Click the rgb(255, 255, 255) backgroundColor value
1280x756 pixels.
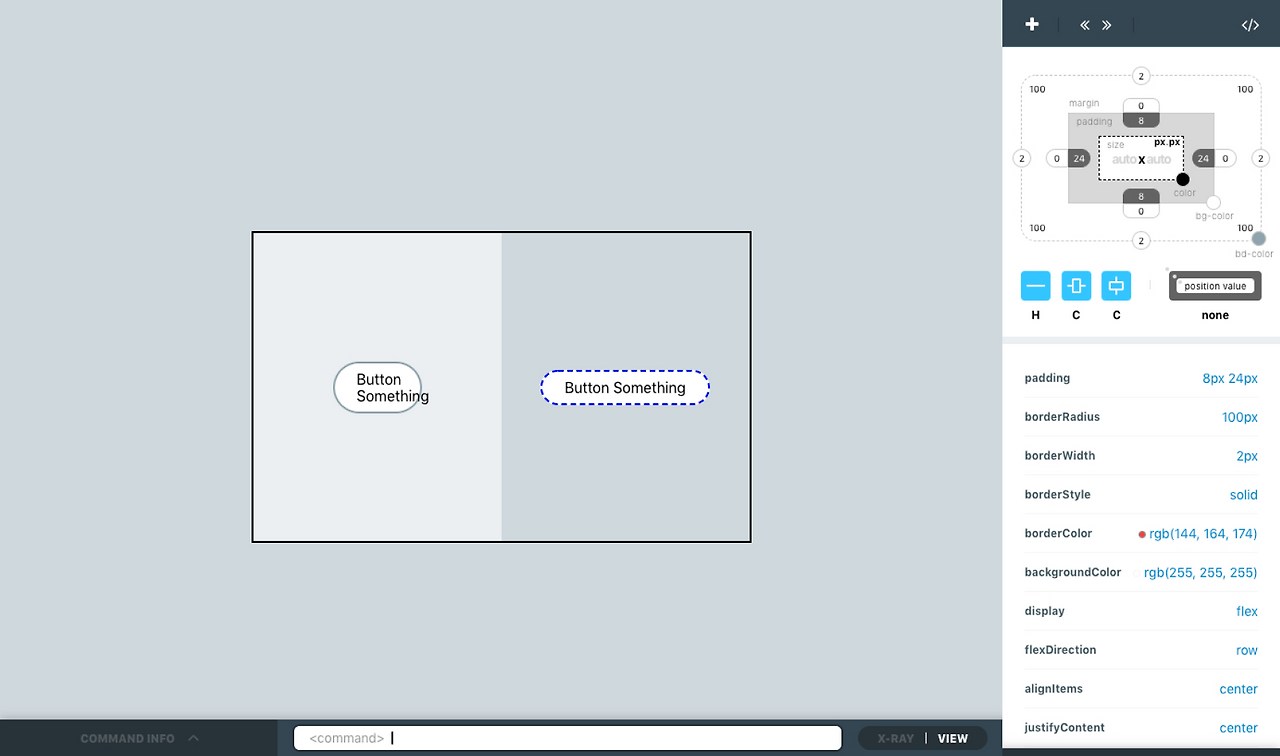pyautogui.click(x=1200, y=572)
